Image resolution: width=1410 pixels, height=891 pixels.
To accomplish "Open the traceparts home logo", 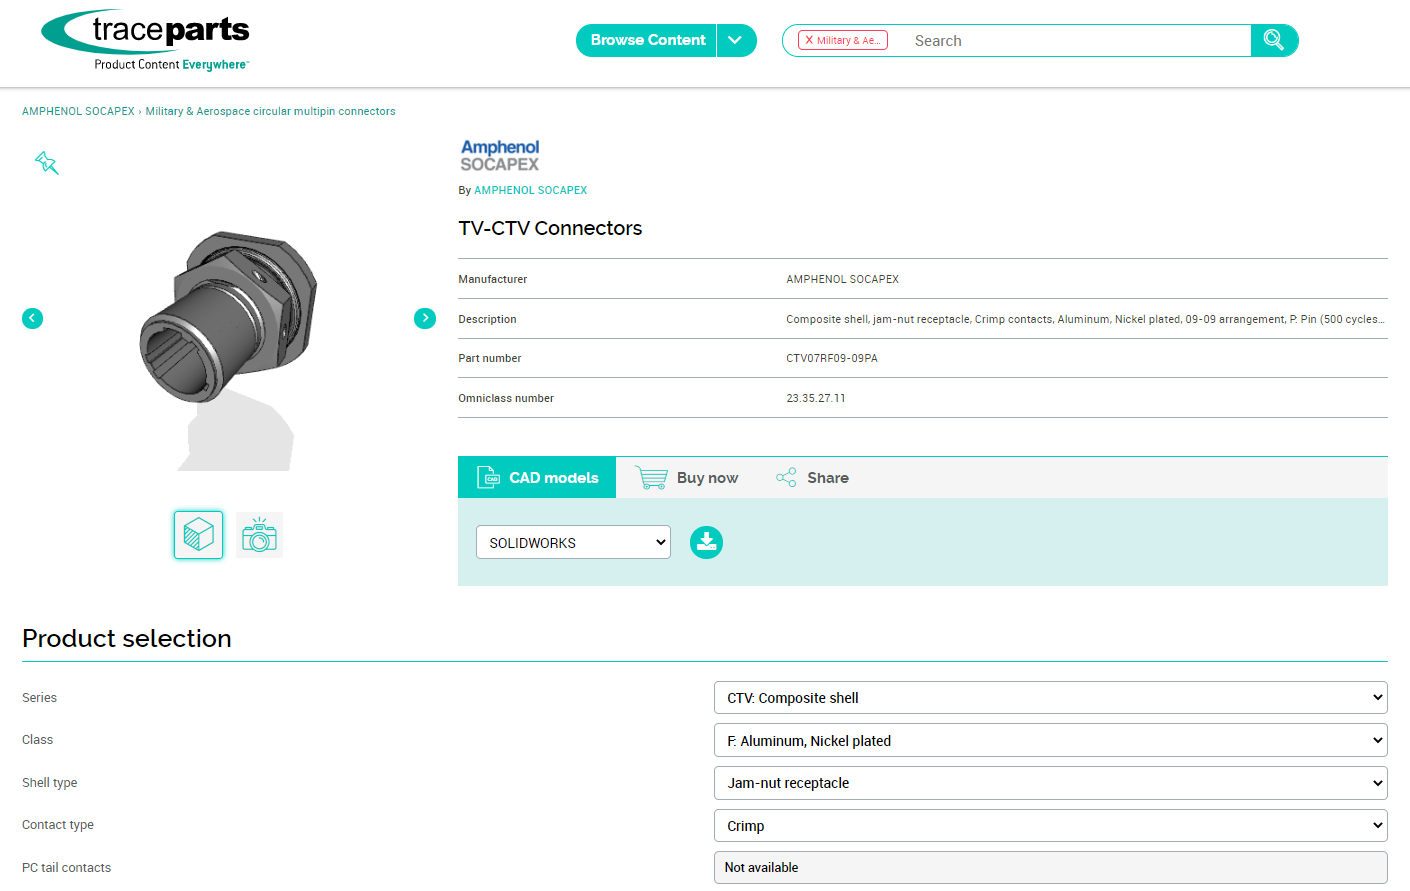I will (x=146, y=40).
